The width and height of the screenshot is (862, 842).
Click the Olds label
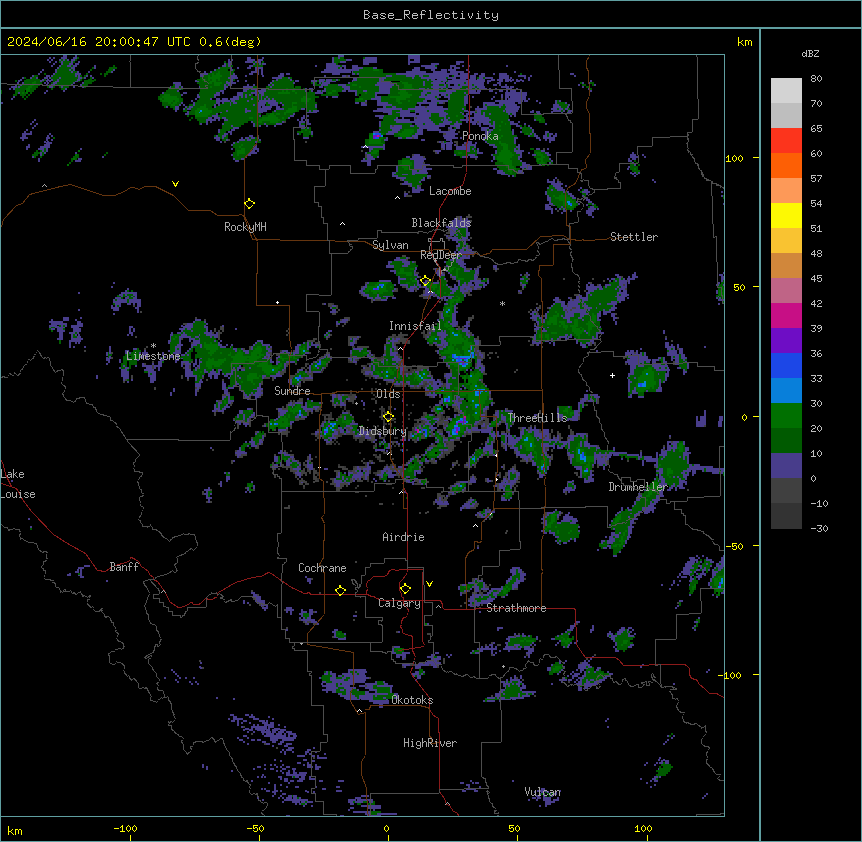point(388,394)
